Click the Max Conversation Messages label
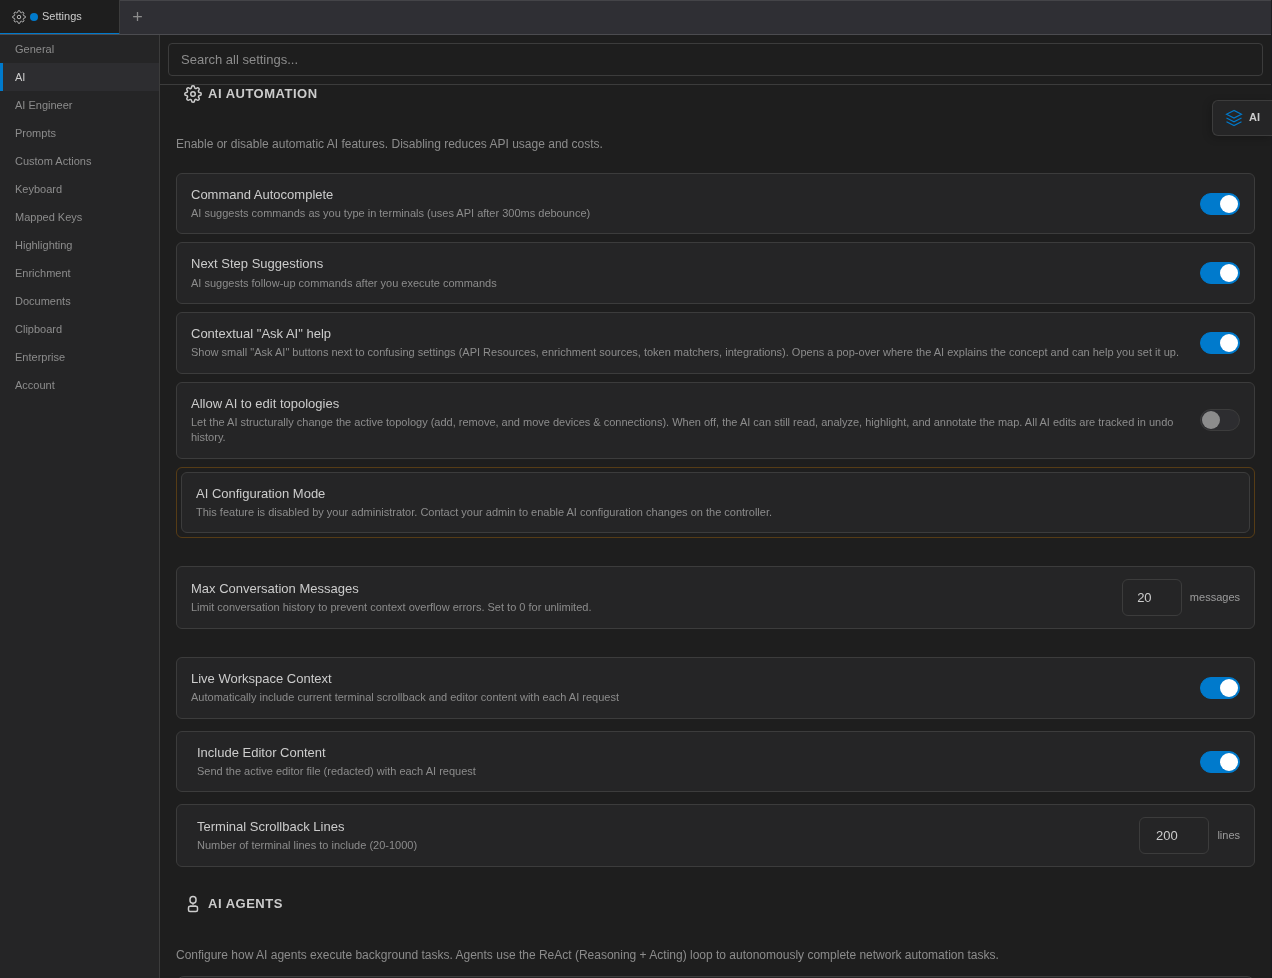Screen dimensions: 1272x978 (275, 589)
